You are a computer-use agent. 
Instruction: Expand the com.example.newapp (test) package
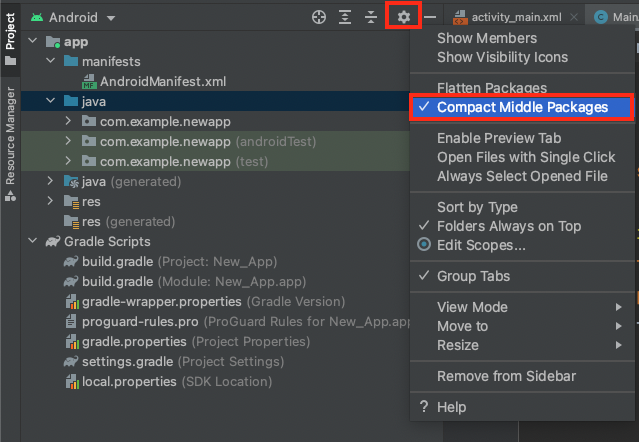[x=68, y=161]
